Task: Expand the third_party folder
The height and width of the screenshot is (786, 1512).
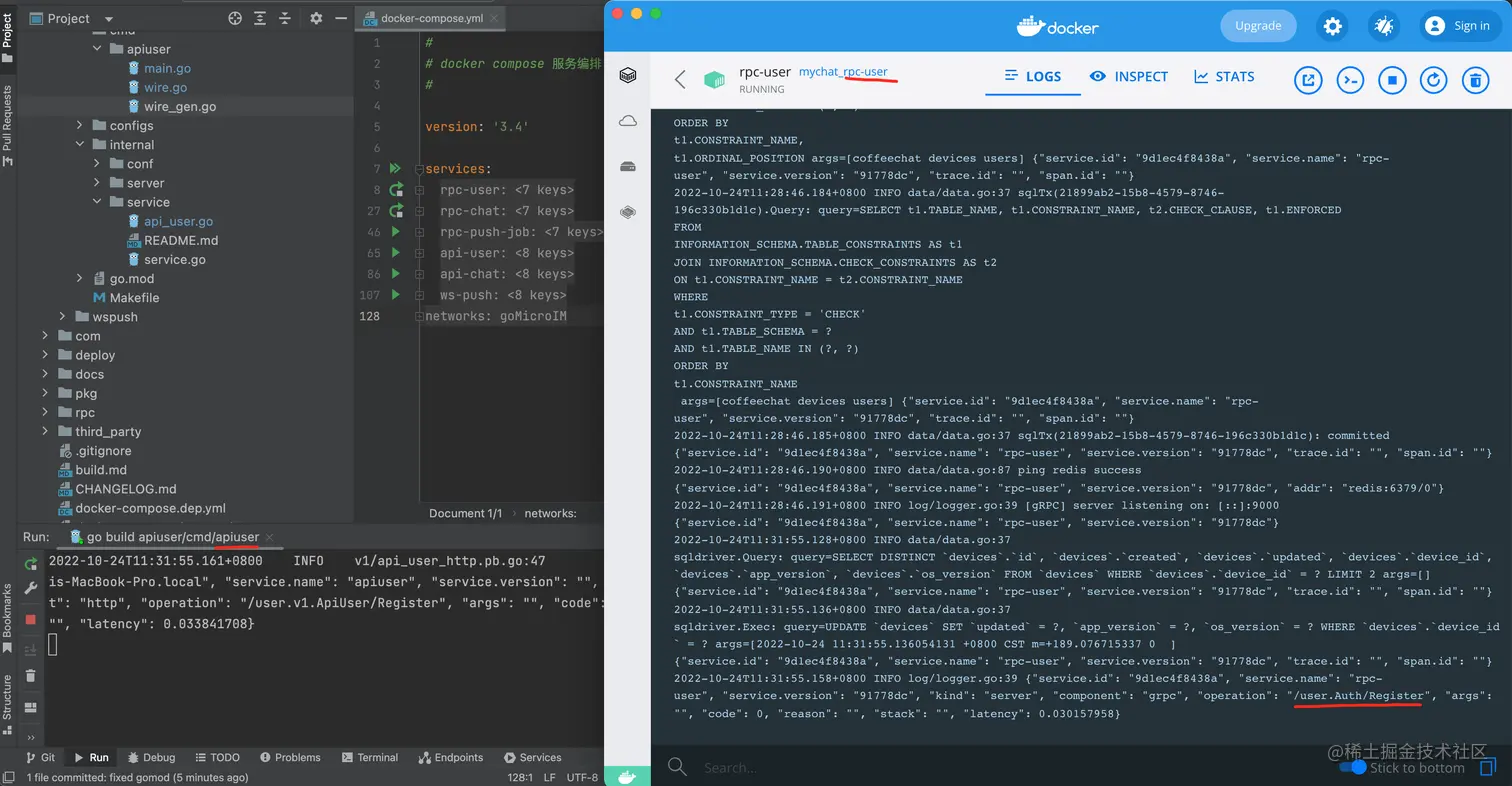Action: pos(45,432)
